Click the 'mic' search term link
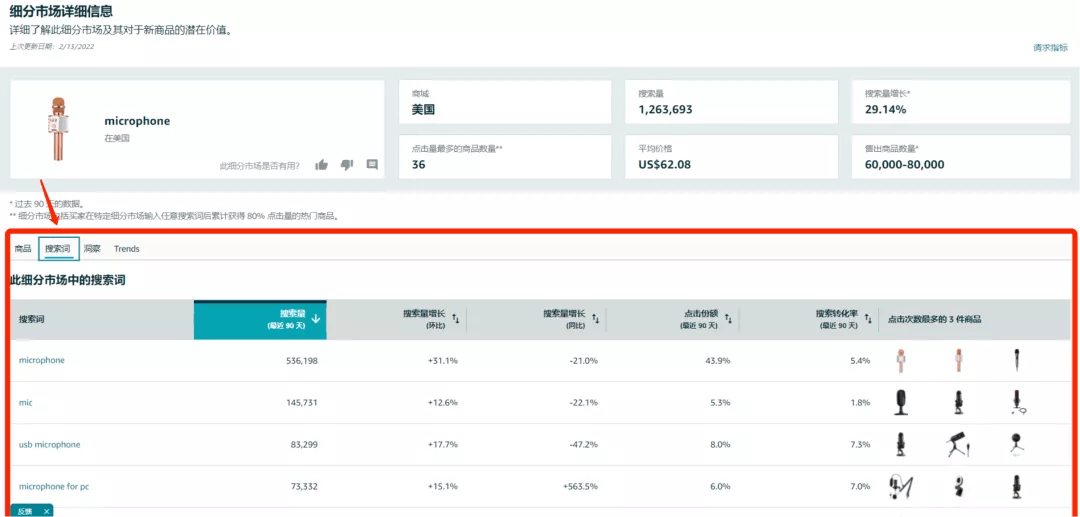The height and width of the screenshot is (517, 1080). (26, 402)
